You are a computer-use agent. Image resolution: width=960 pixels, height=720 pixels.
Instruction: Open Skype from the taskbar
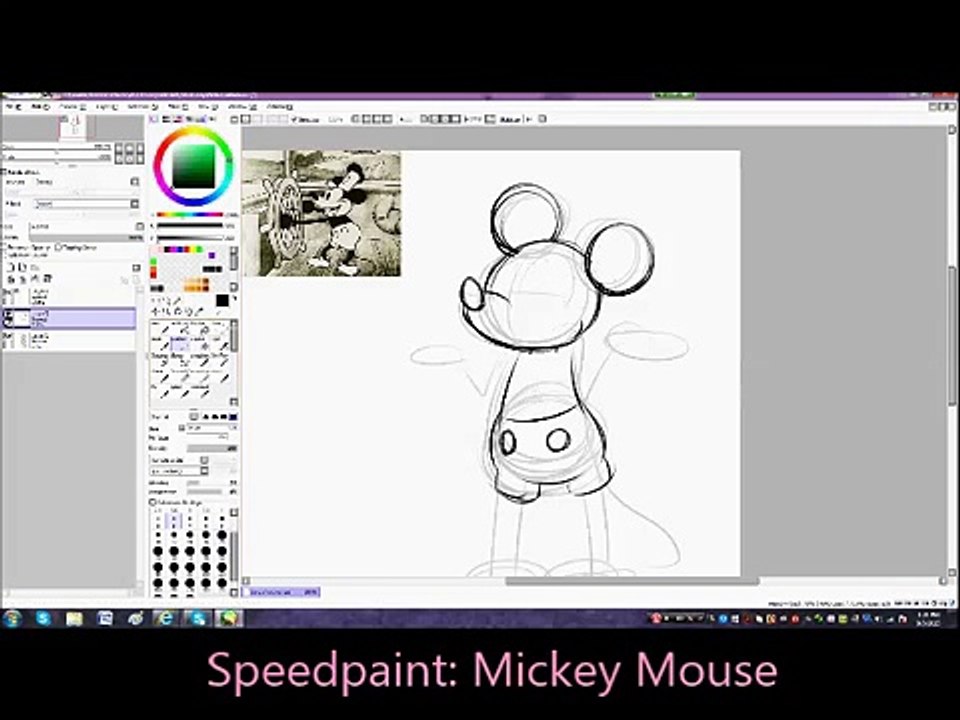point(43,618)
